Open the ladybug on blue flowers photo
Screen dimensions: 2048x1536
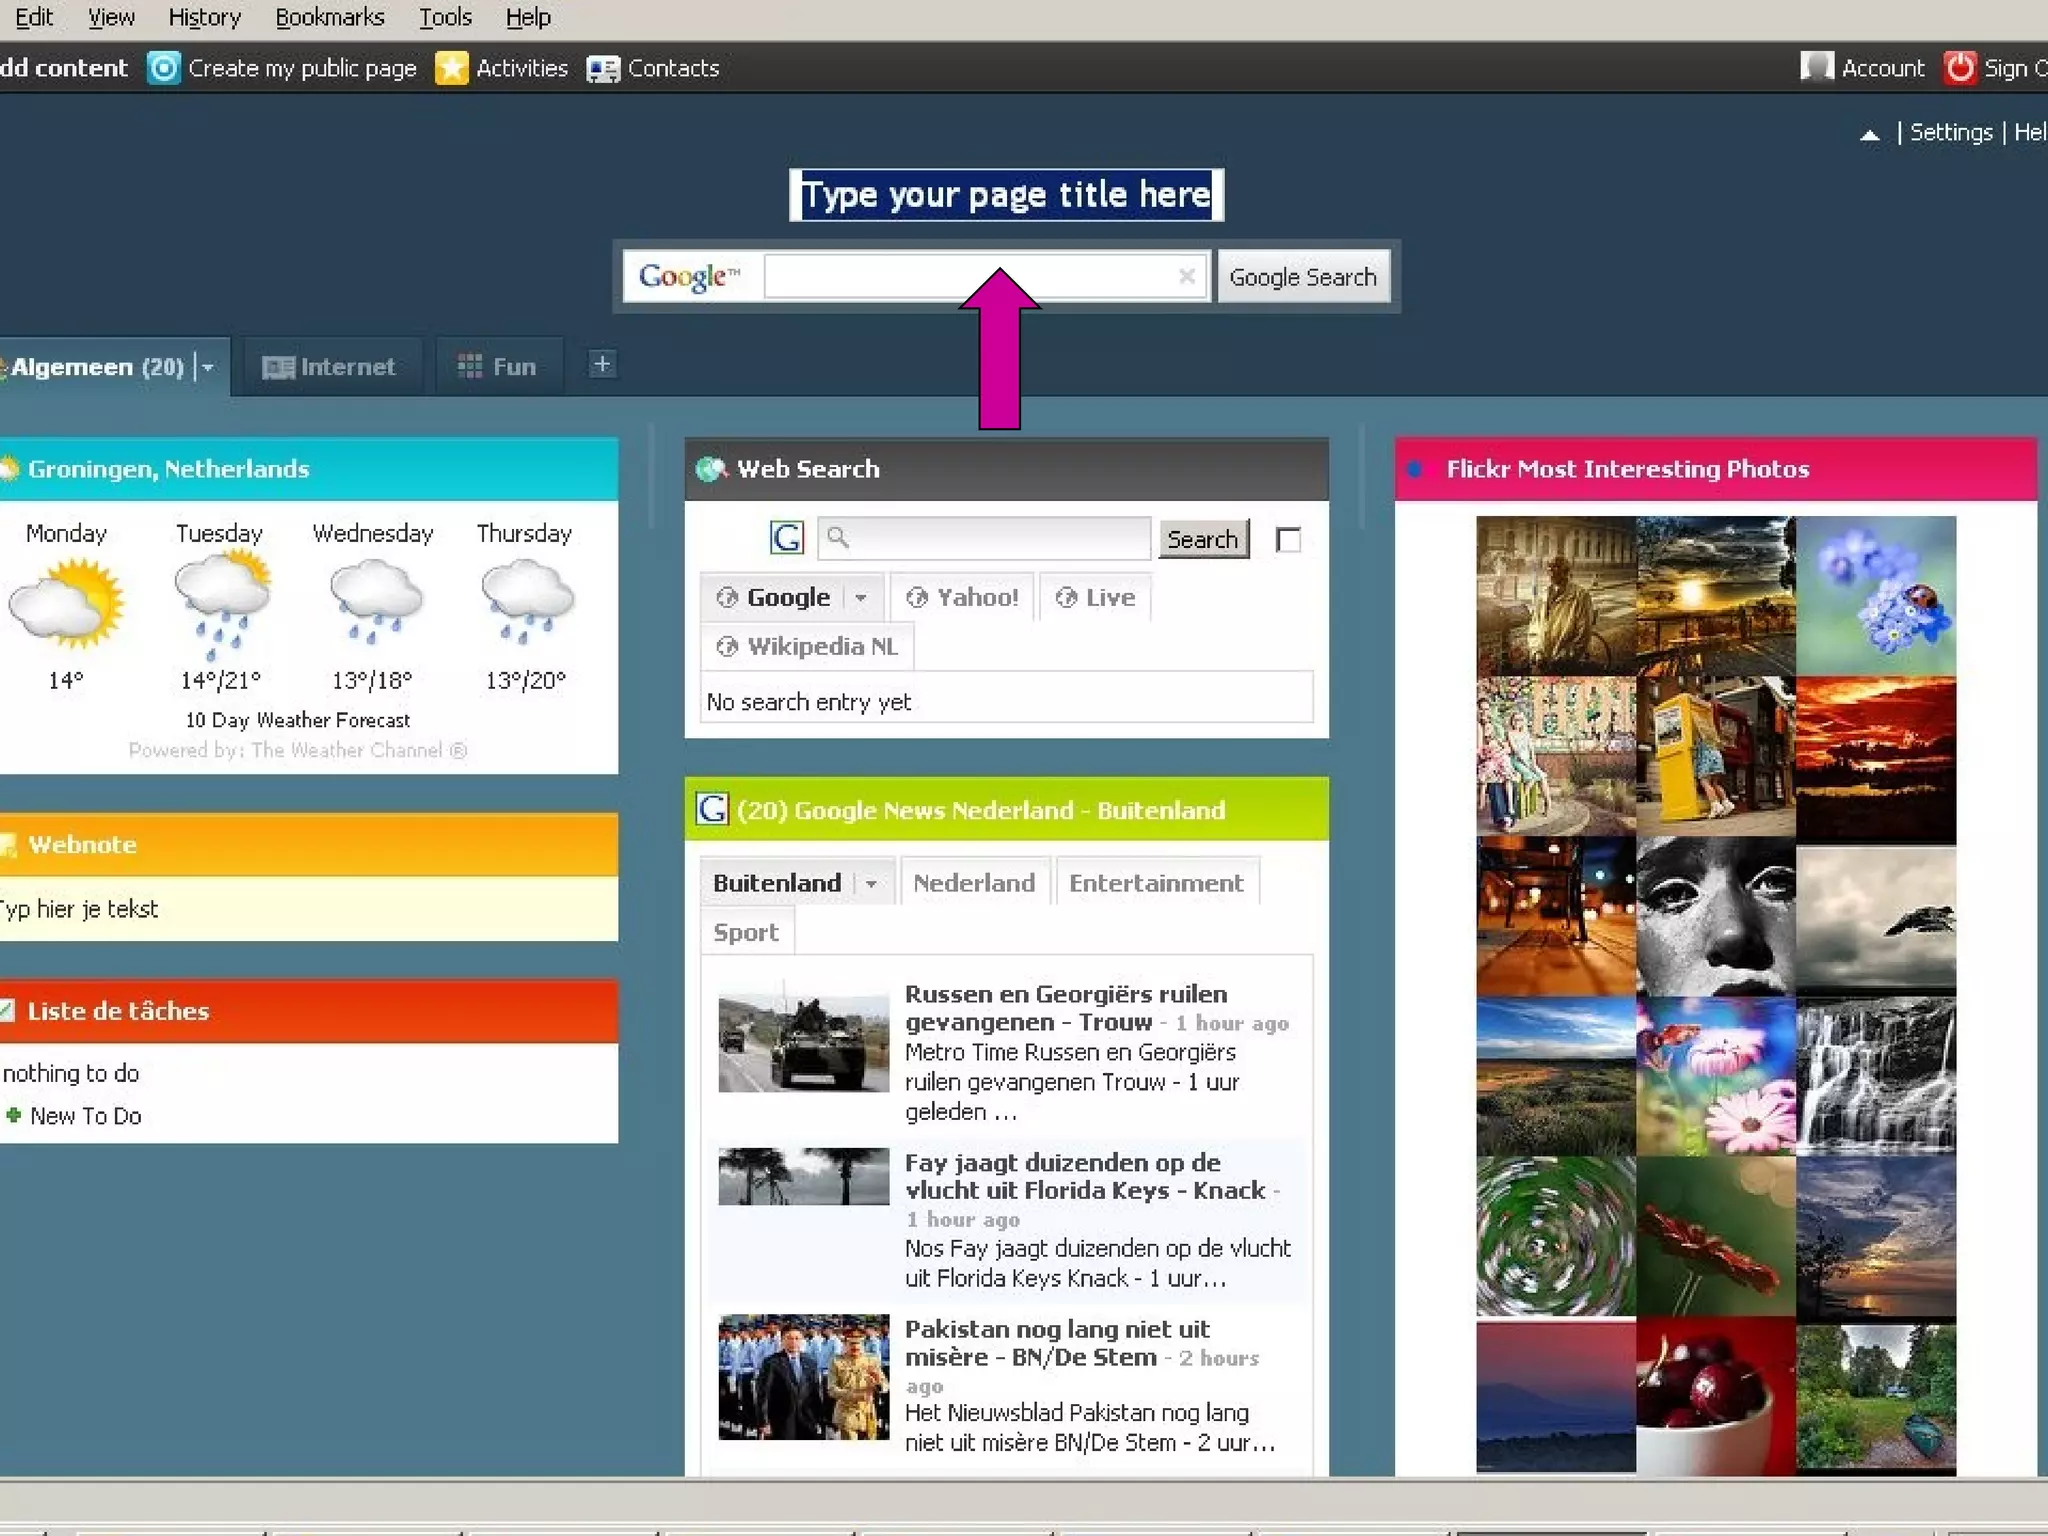tap(1876, 596)
